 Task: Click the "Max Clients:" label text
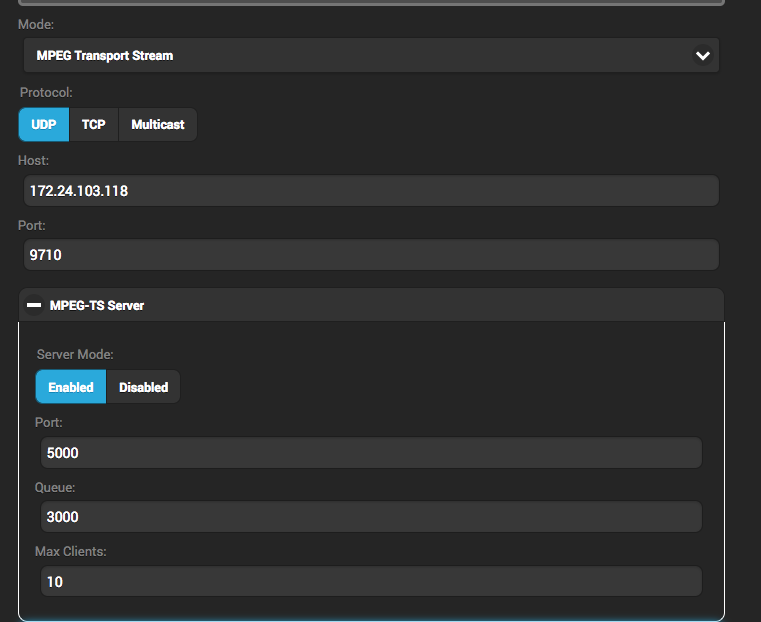click(71, 551)
